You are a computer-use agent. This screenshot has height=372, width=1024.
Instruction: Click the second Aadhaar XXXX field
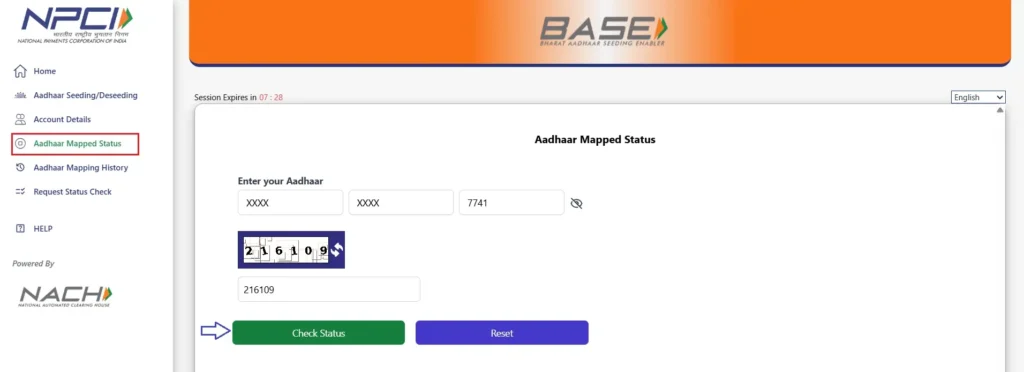401,203
